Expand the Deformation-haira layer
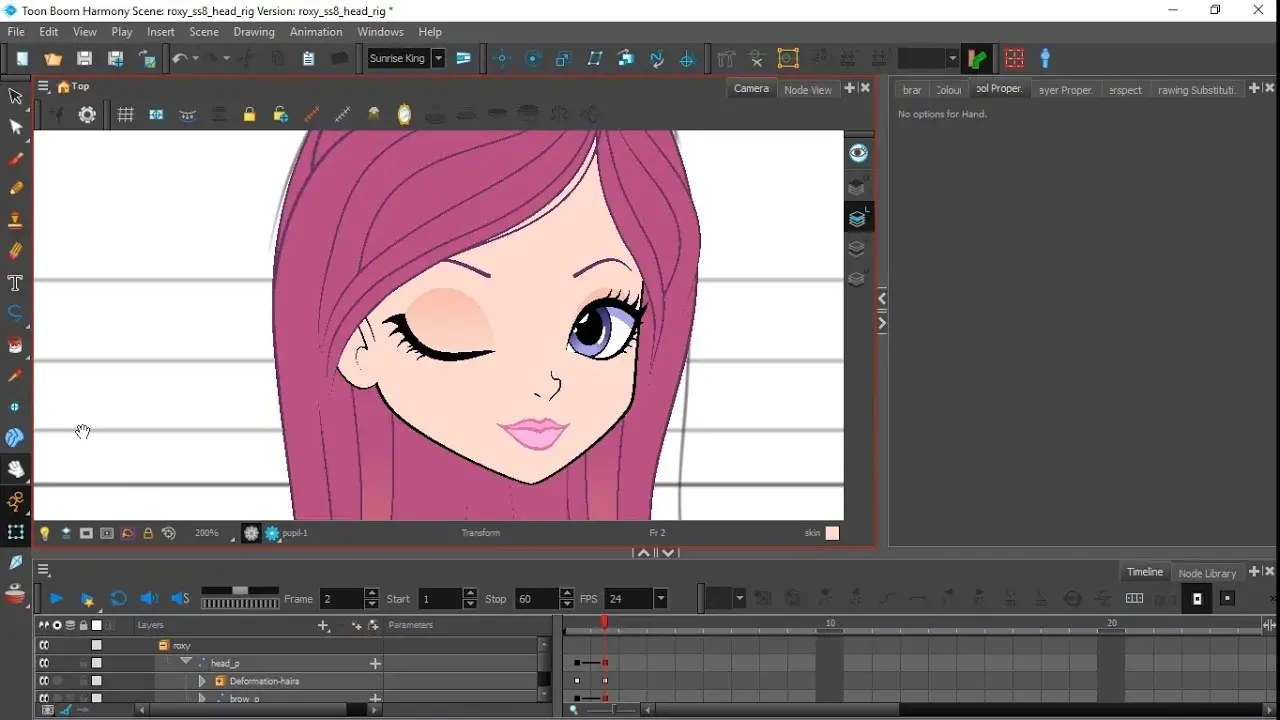Image resolution: width=1280 pixels, height=720 pixels. 202,681
